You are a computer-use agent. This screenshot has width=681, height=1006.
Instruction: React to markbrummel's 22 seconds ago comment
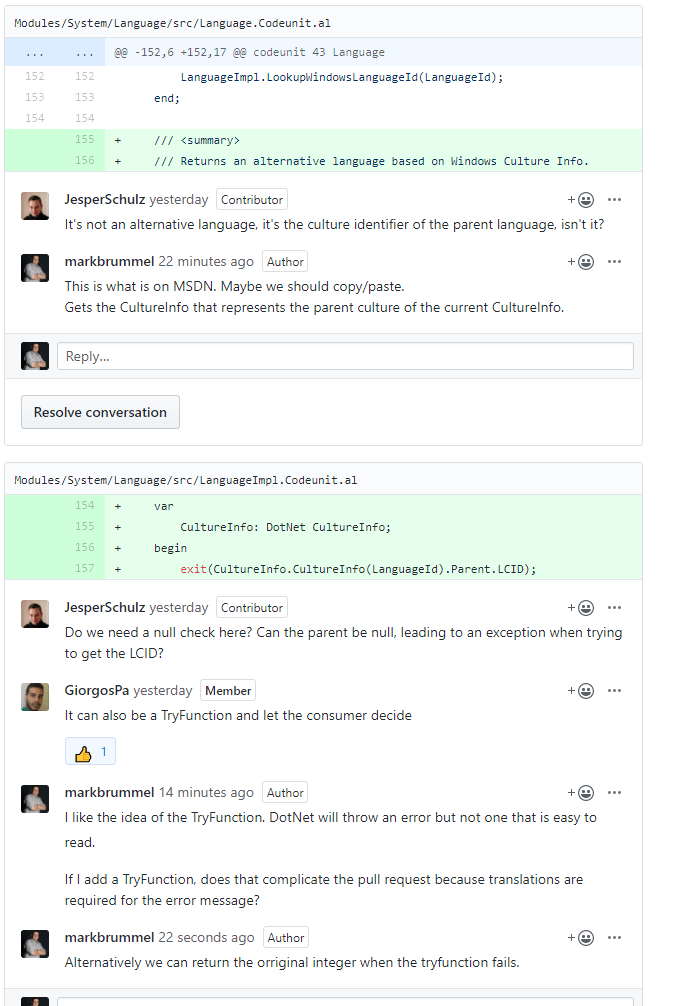coord(581,938)
